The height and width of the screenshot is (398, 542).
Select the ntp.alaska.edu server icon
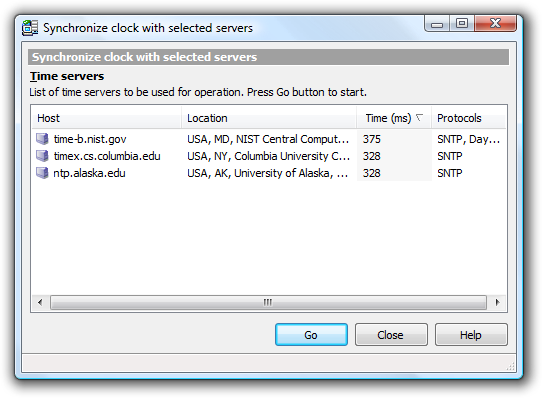[42, 173]
